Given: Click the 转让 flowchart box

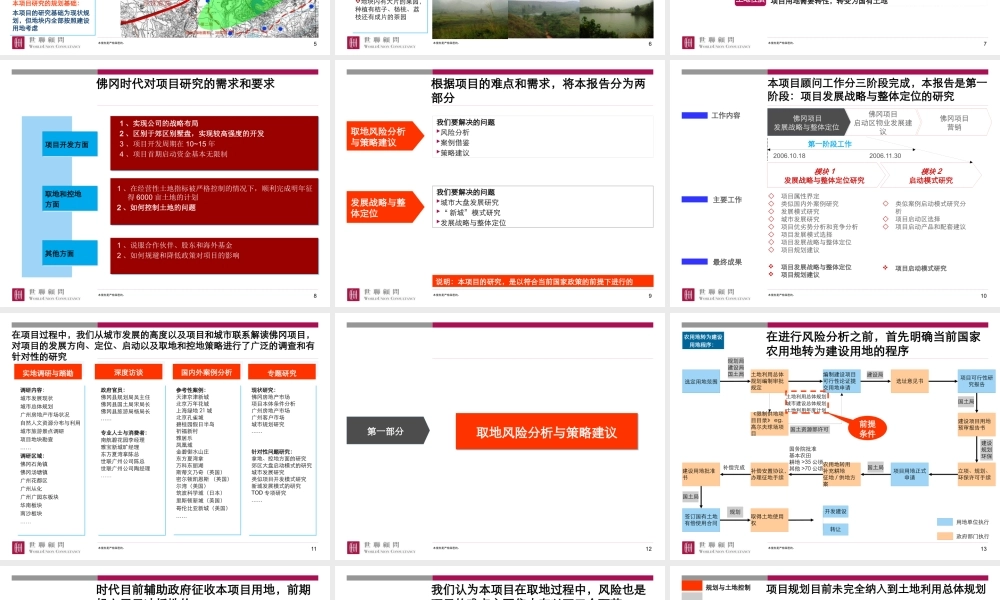Looking at the screenshot, I should click(835, 529).
